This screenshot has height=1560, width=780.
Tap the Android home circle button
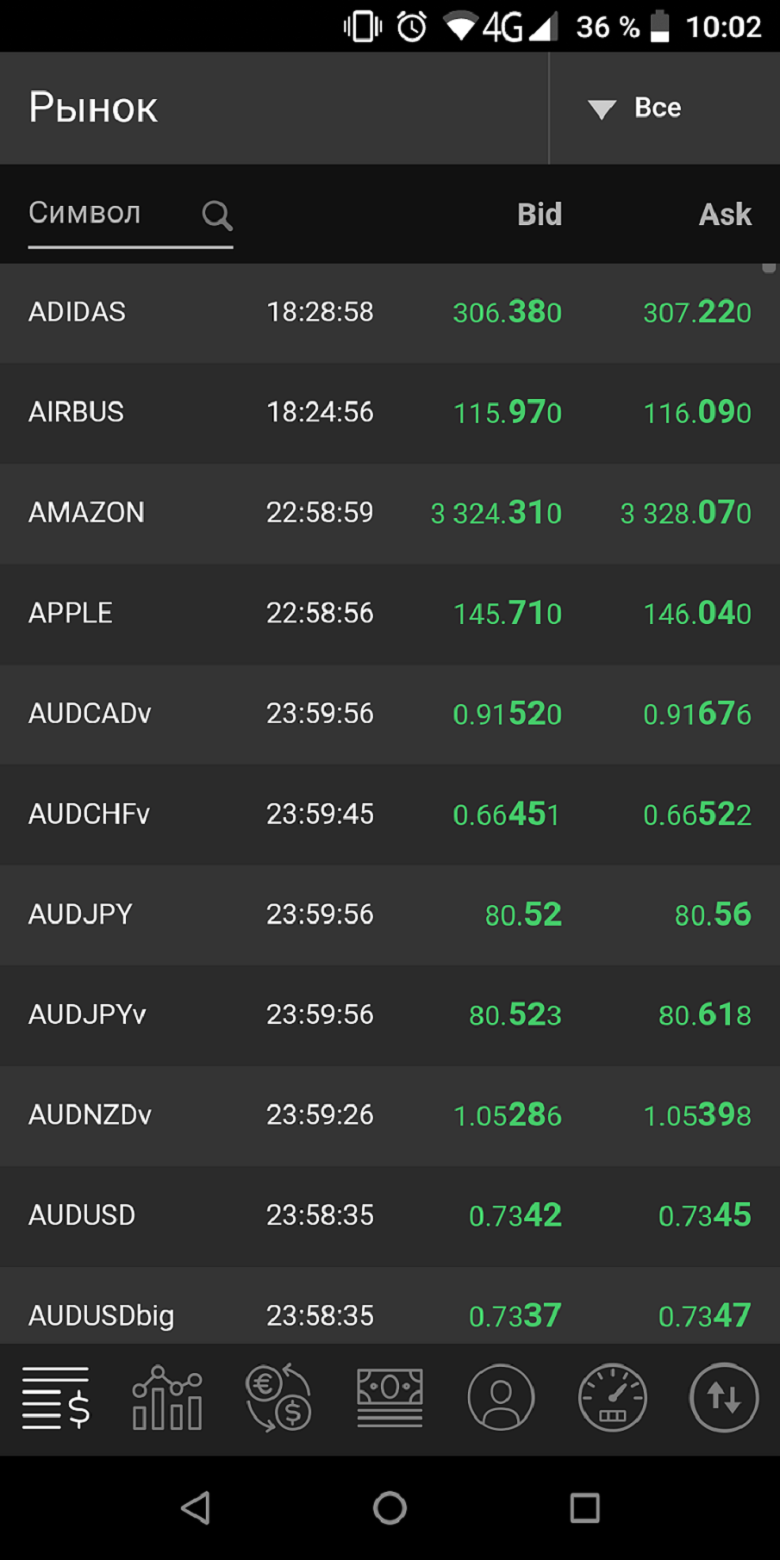(390, 1507)
